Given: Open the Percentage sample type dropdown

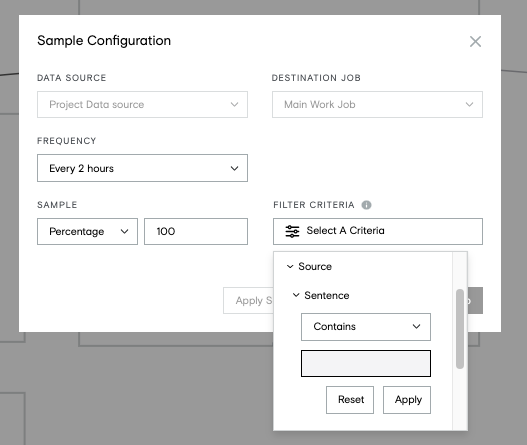Looking at the screenshot, I should coord(87,232).
